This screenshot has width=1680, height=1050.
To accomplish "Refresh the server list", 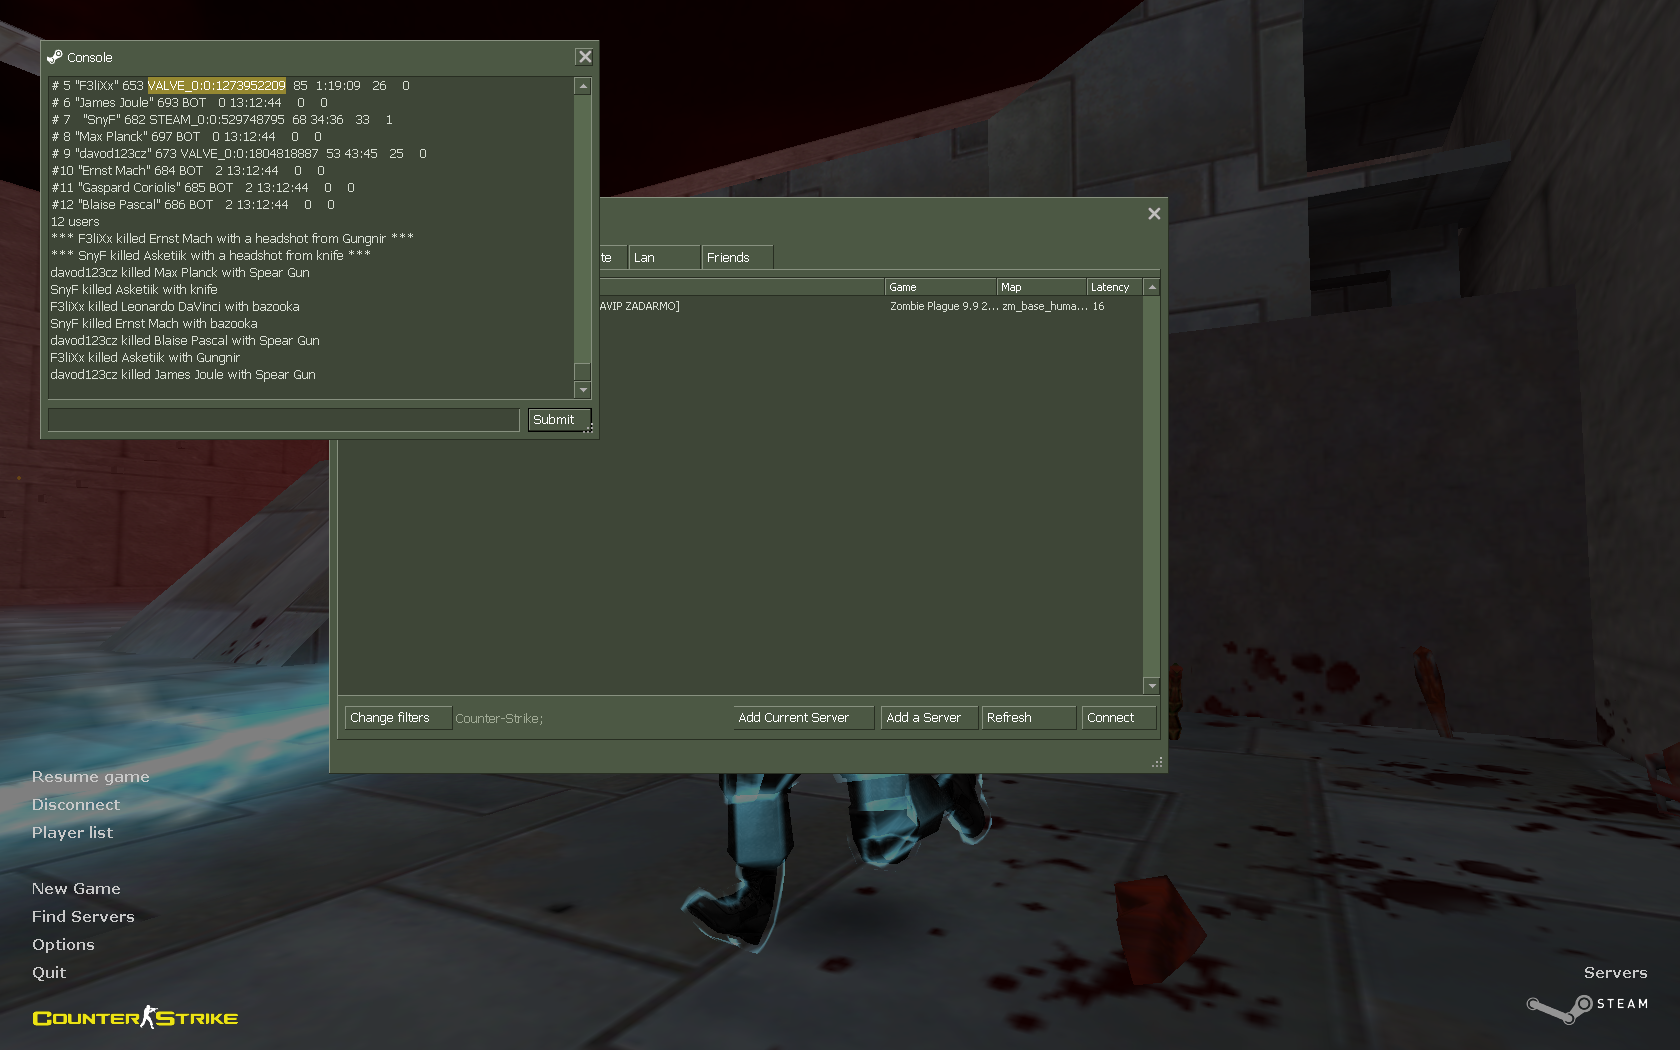I will 1028,718.
